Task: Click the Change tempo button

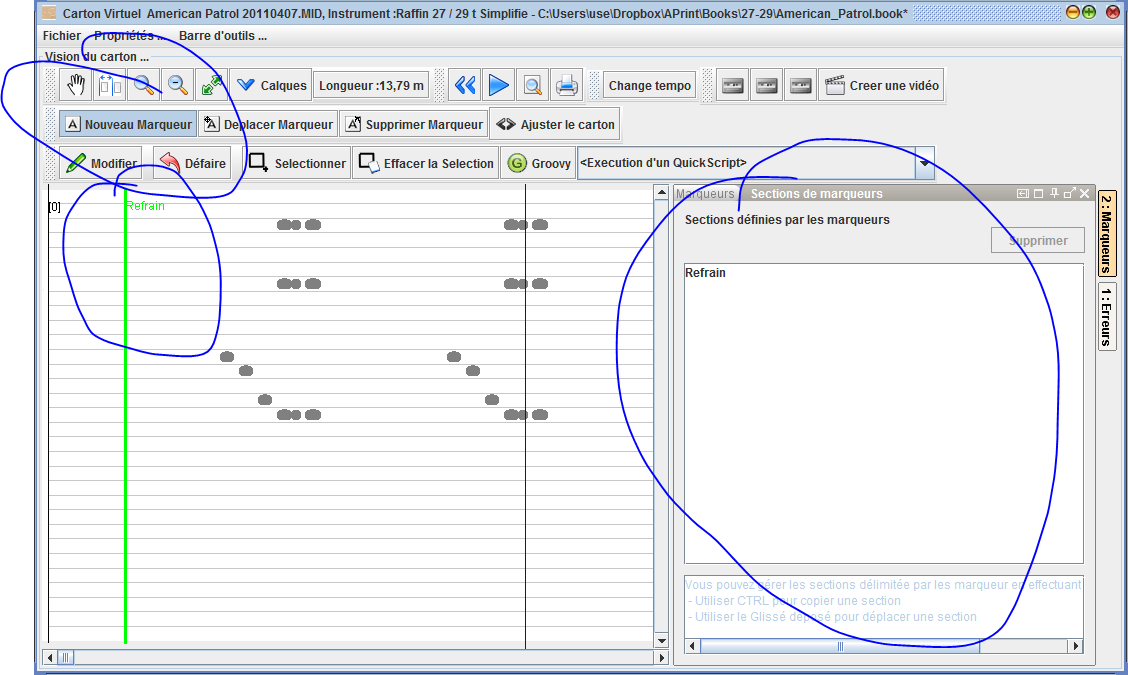Action: coord(650,86)
